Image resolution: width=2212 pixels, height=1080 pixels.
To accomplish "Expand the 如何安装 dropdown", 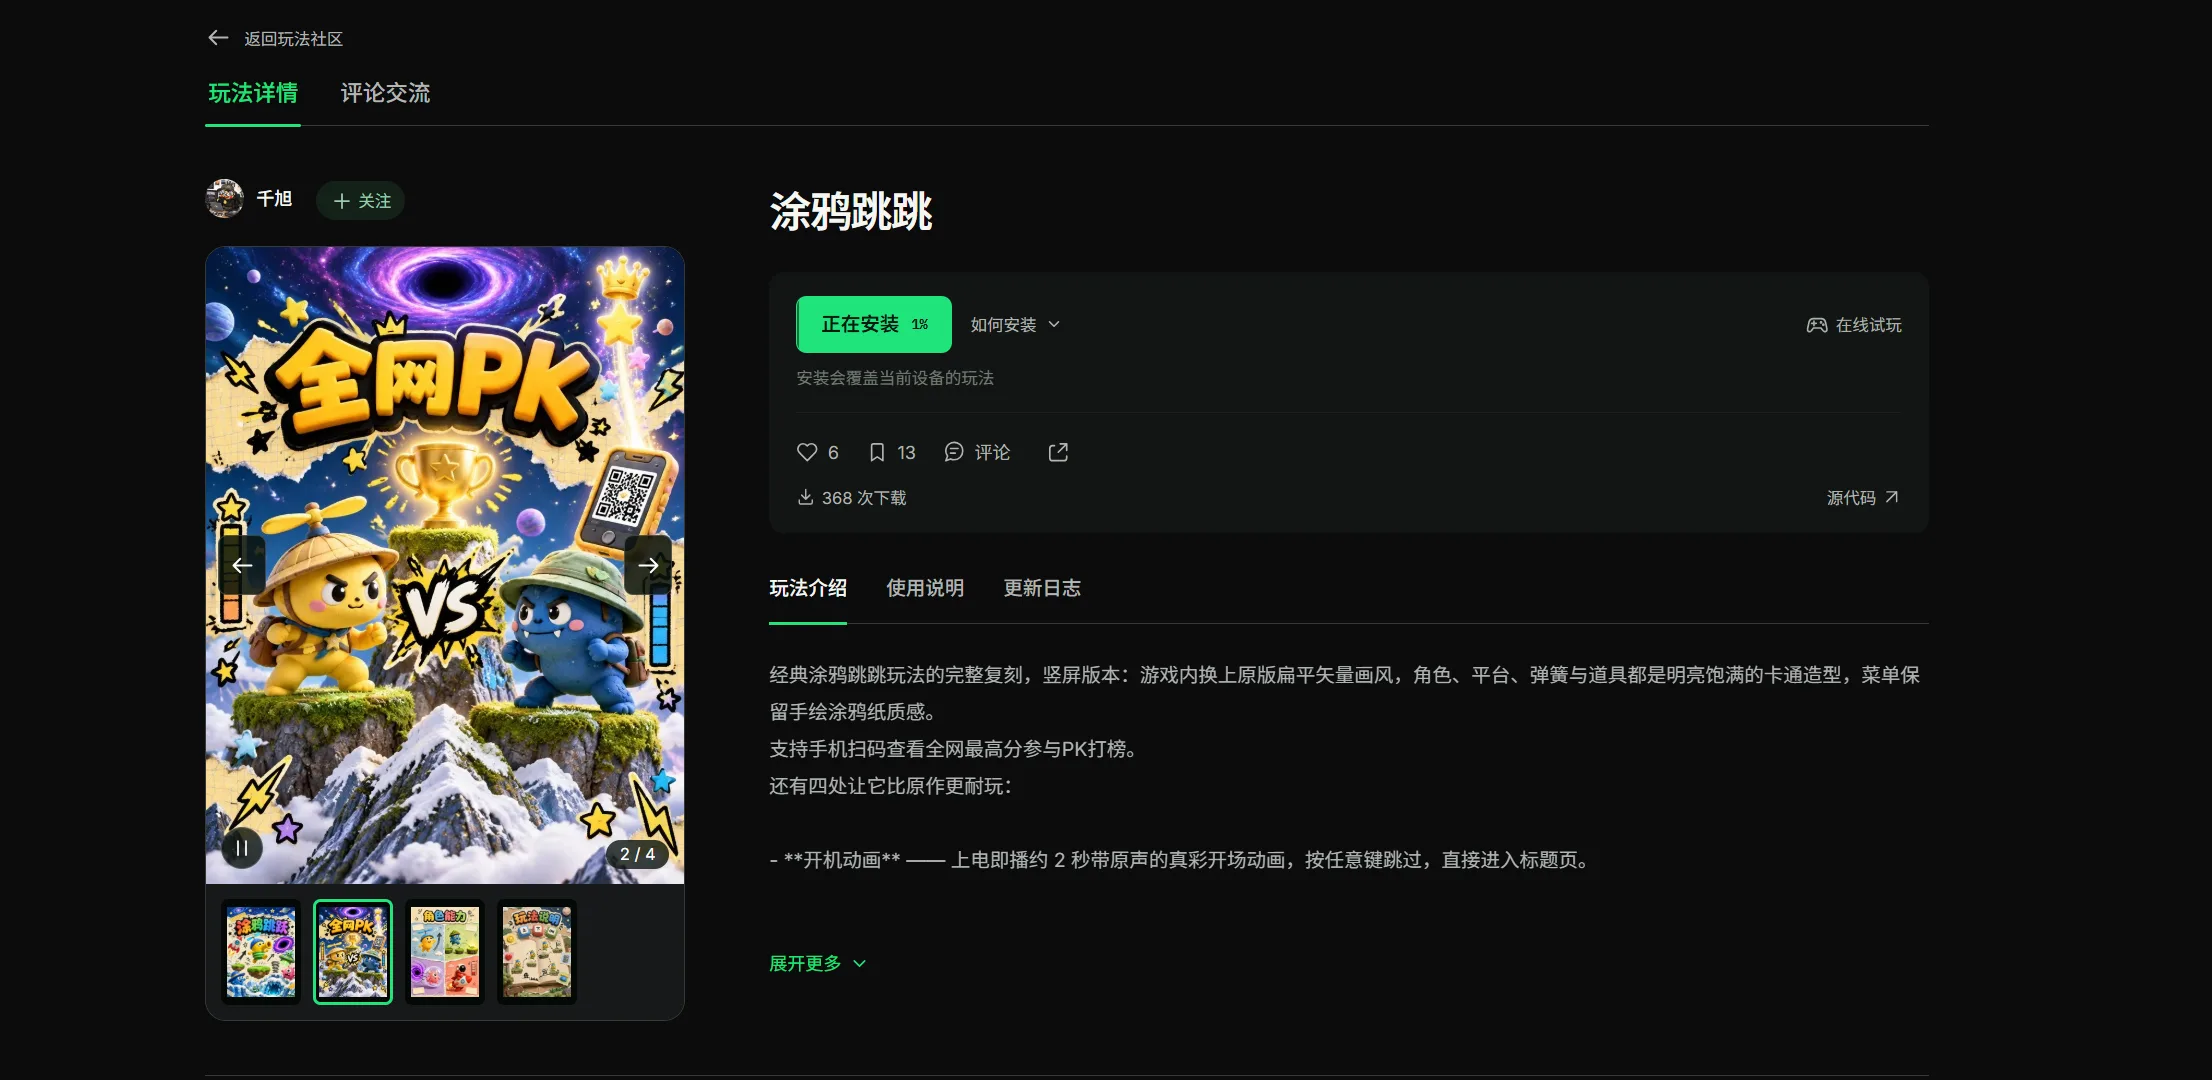I will click(1015, 325).
